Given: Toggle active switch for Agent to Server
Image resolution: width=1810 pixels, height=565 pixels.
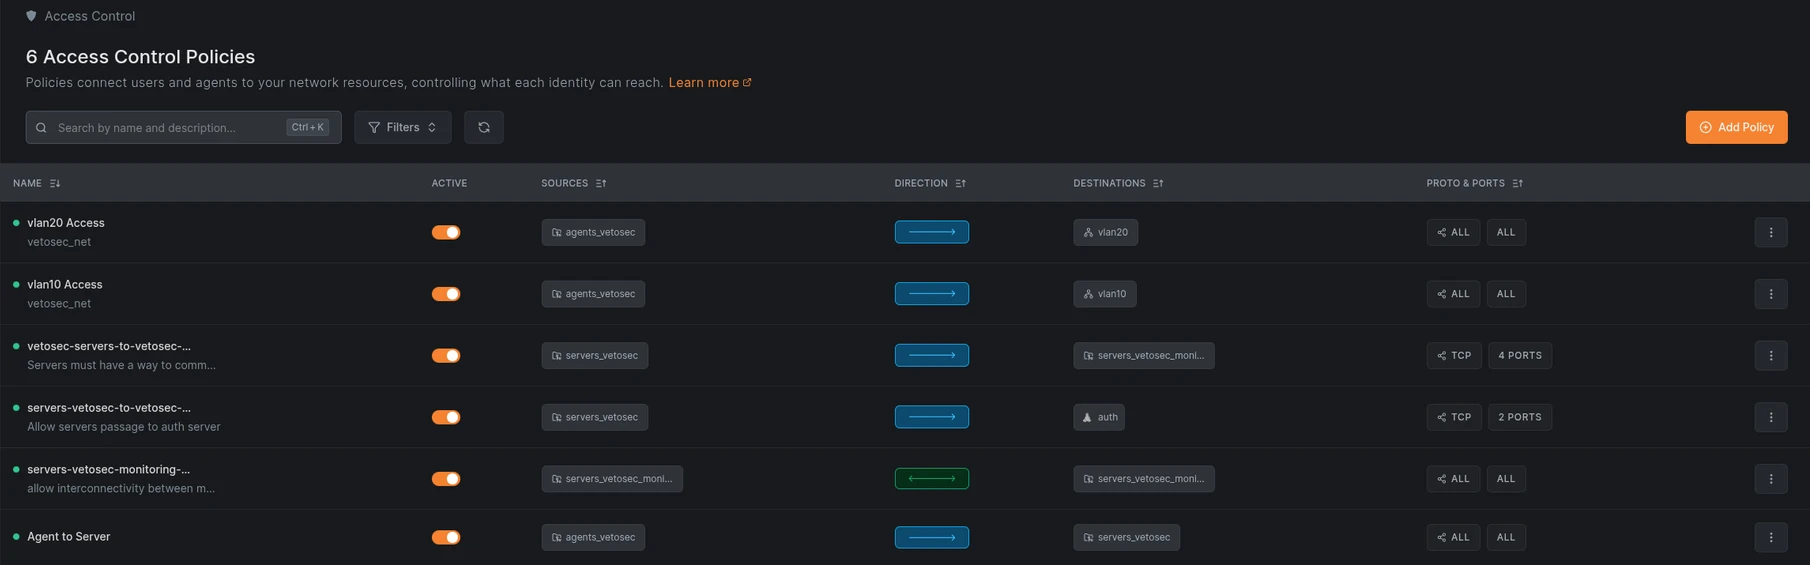Looking at the screenshot, I should click(446, 537).
